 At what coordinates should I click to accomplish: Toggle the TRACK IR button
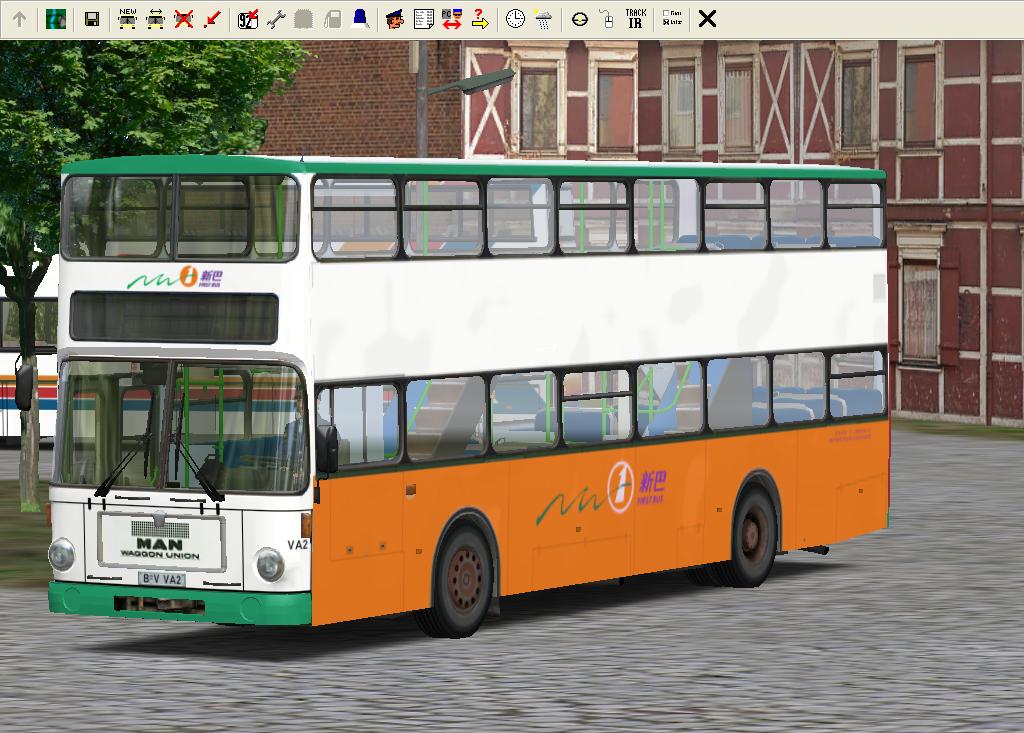point(635,19)
